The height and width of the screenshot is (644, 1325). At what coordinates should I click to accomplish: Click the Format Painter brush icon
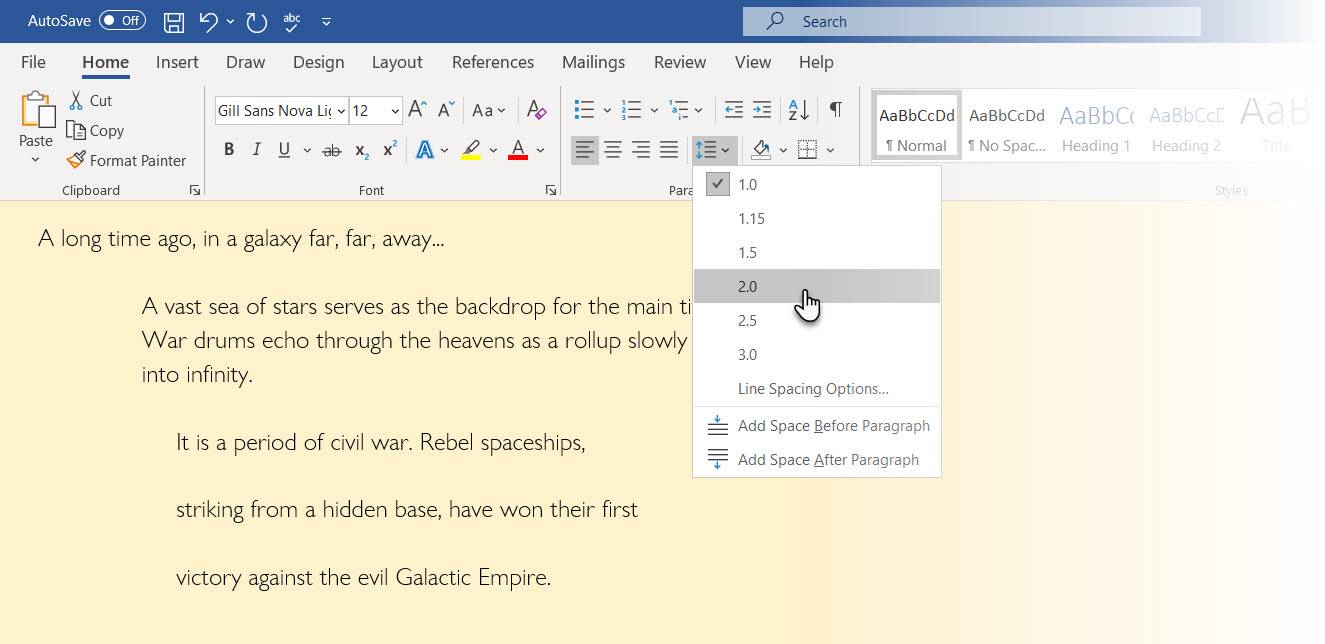click(x=76, y=160)
